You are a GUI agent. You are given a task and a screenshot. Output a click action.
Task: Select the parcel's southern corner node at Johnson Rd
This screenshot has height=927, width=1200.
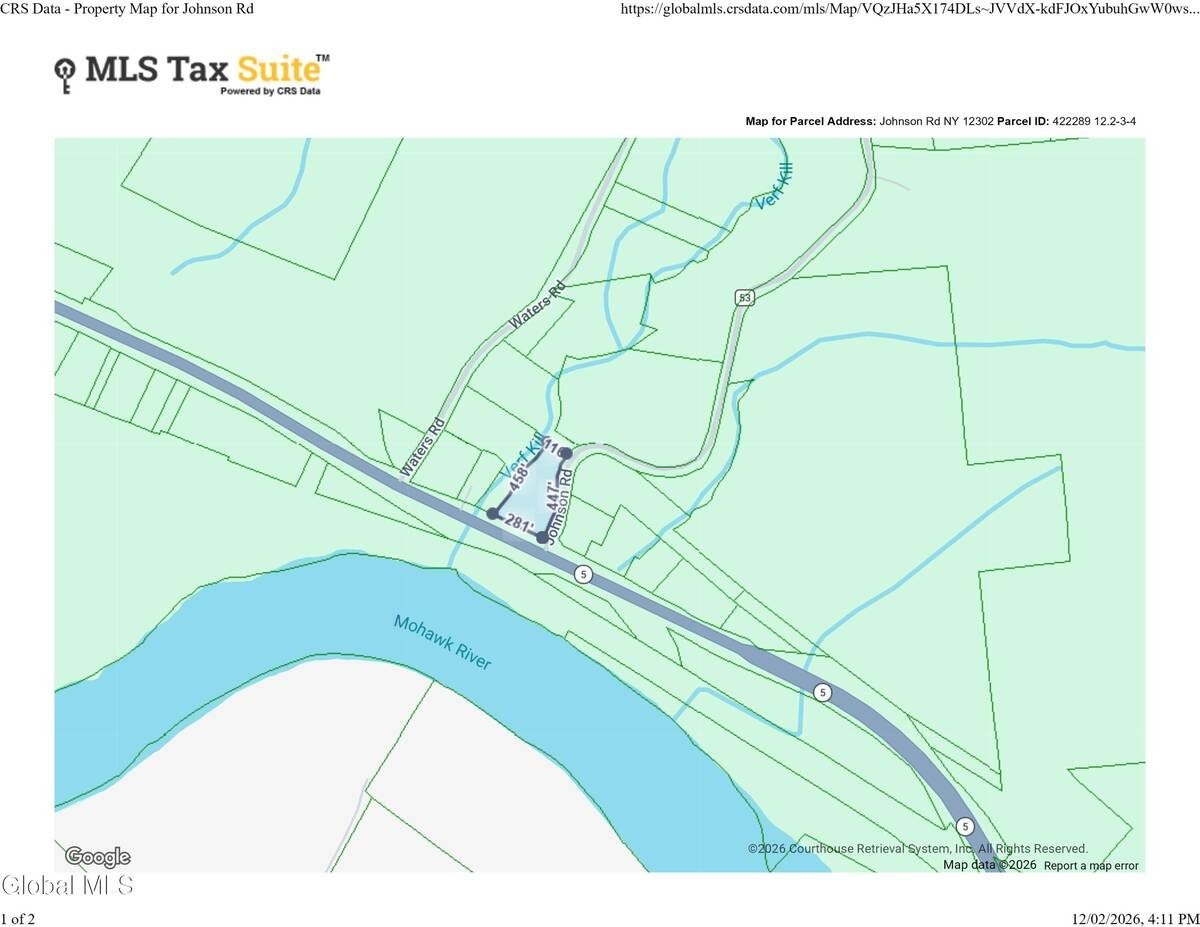[x=542, y=538]
